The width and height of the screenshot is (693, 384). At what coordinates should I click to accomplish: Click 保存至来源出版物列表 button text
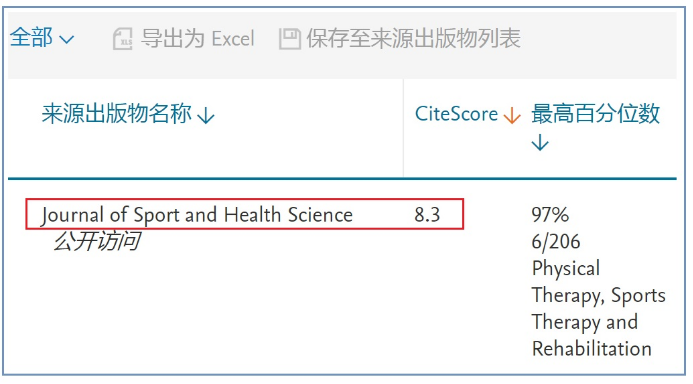414,38
